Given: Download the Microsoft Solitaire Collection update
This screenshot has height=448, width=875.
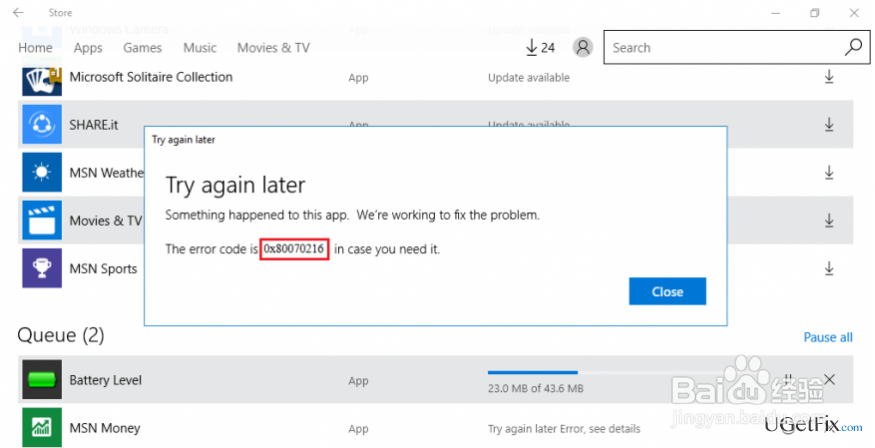Looking at the screenshot, I should click(829, 77).
